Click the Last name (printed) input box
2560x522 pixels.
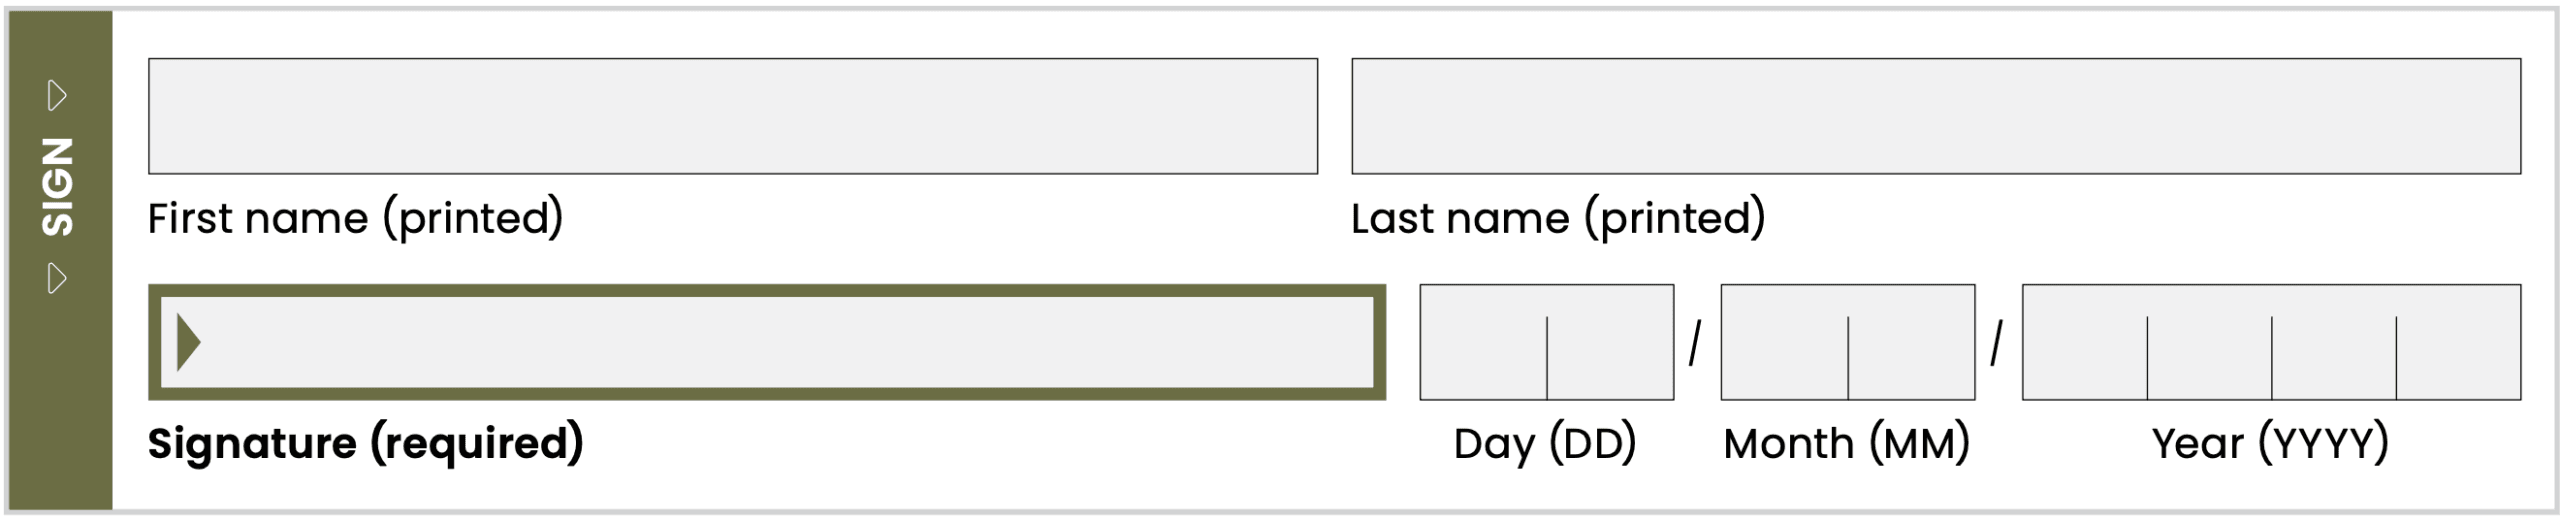pos(1935,116)
